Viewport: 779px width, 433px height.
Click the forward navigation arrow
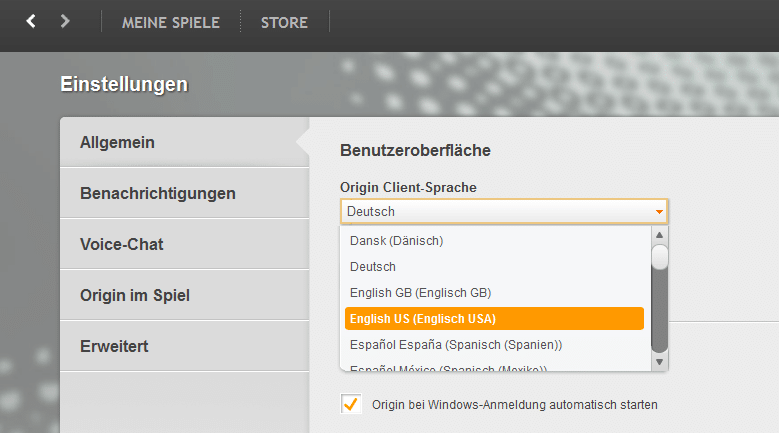click(x=65, y=21)
